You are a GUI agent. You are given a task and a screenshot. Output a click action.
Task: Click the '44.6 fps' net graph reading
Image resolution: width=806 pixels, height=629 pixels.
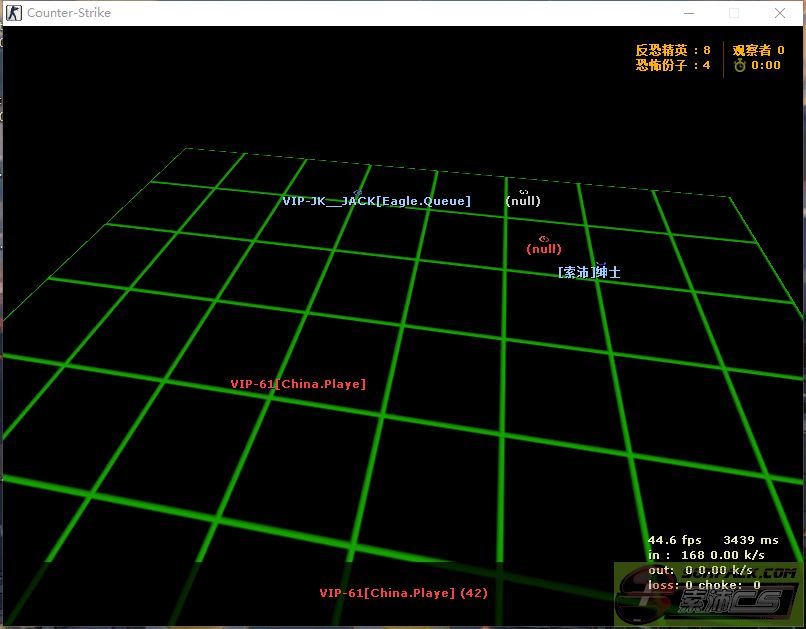click(x=674, y=540)
